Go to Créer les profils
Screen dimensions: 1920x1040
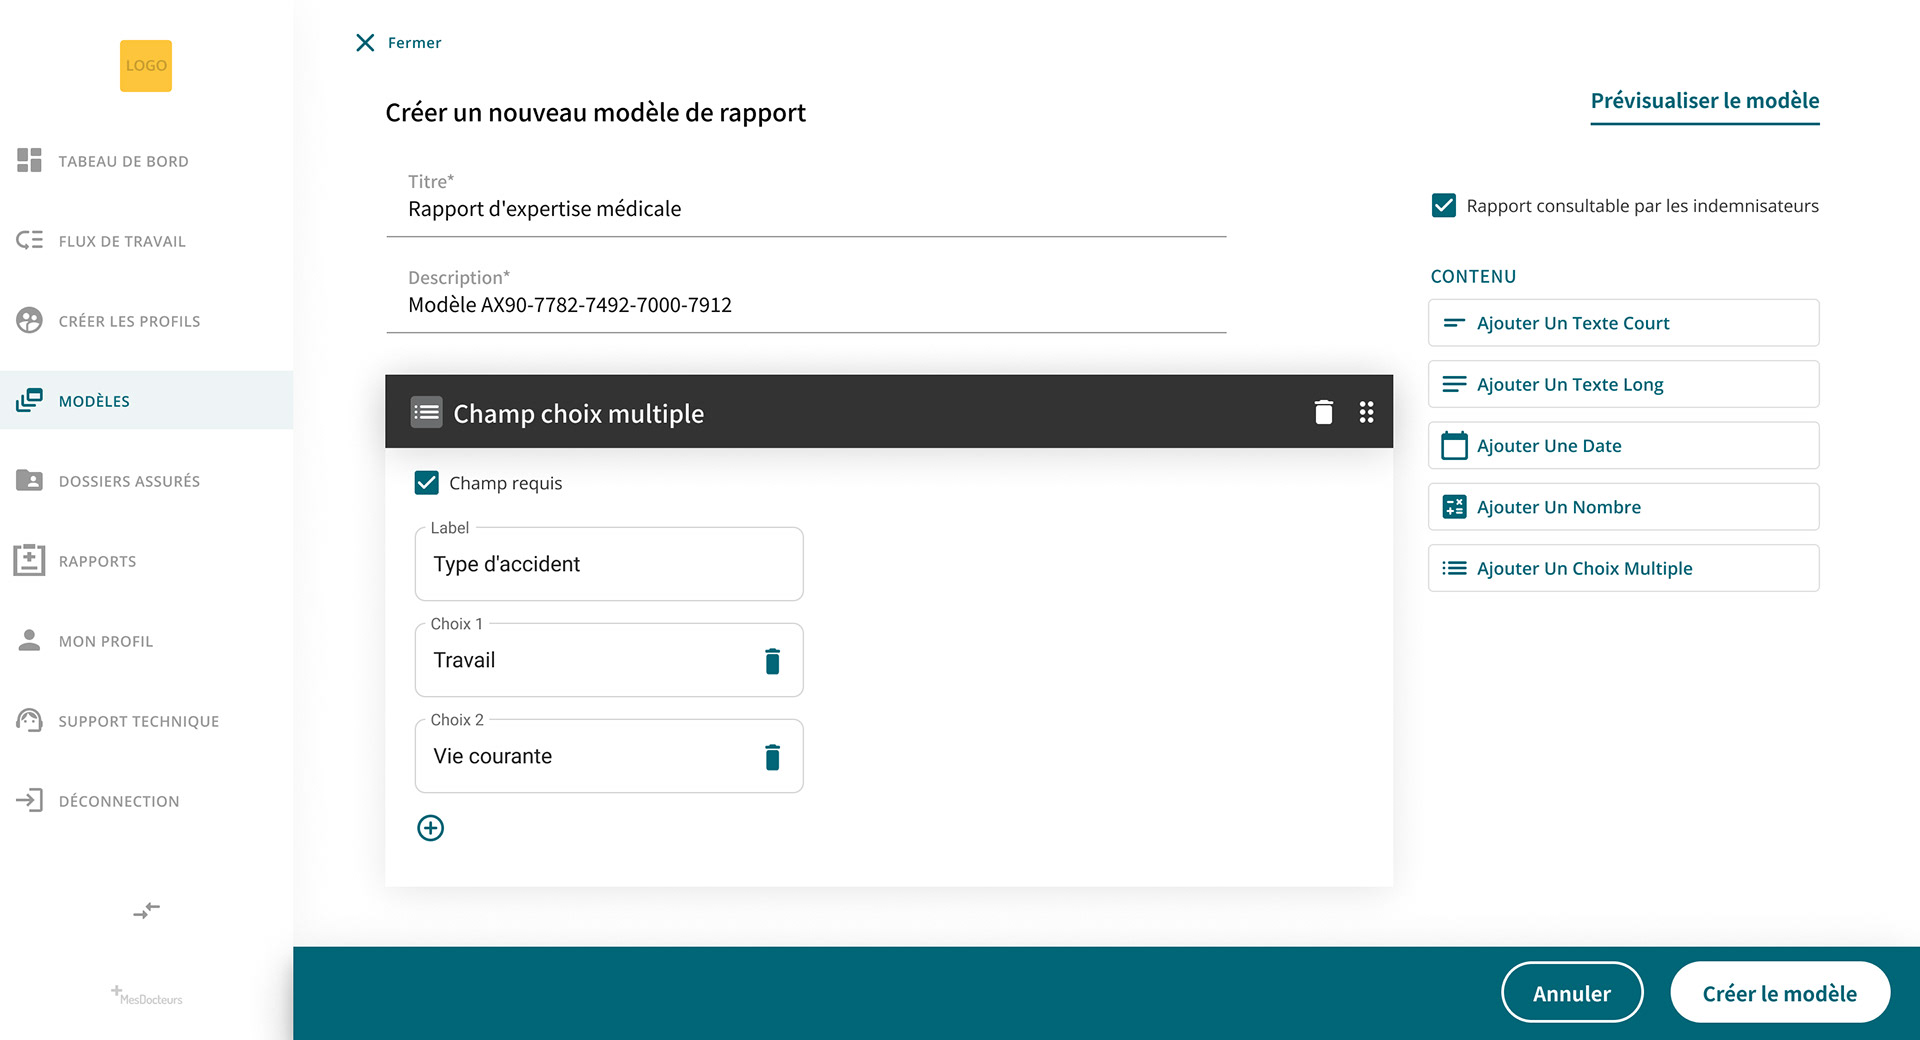146,320
